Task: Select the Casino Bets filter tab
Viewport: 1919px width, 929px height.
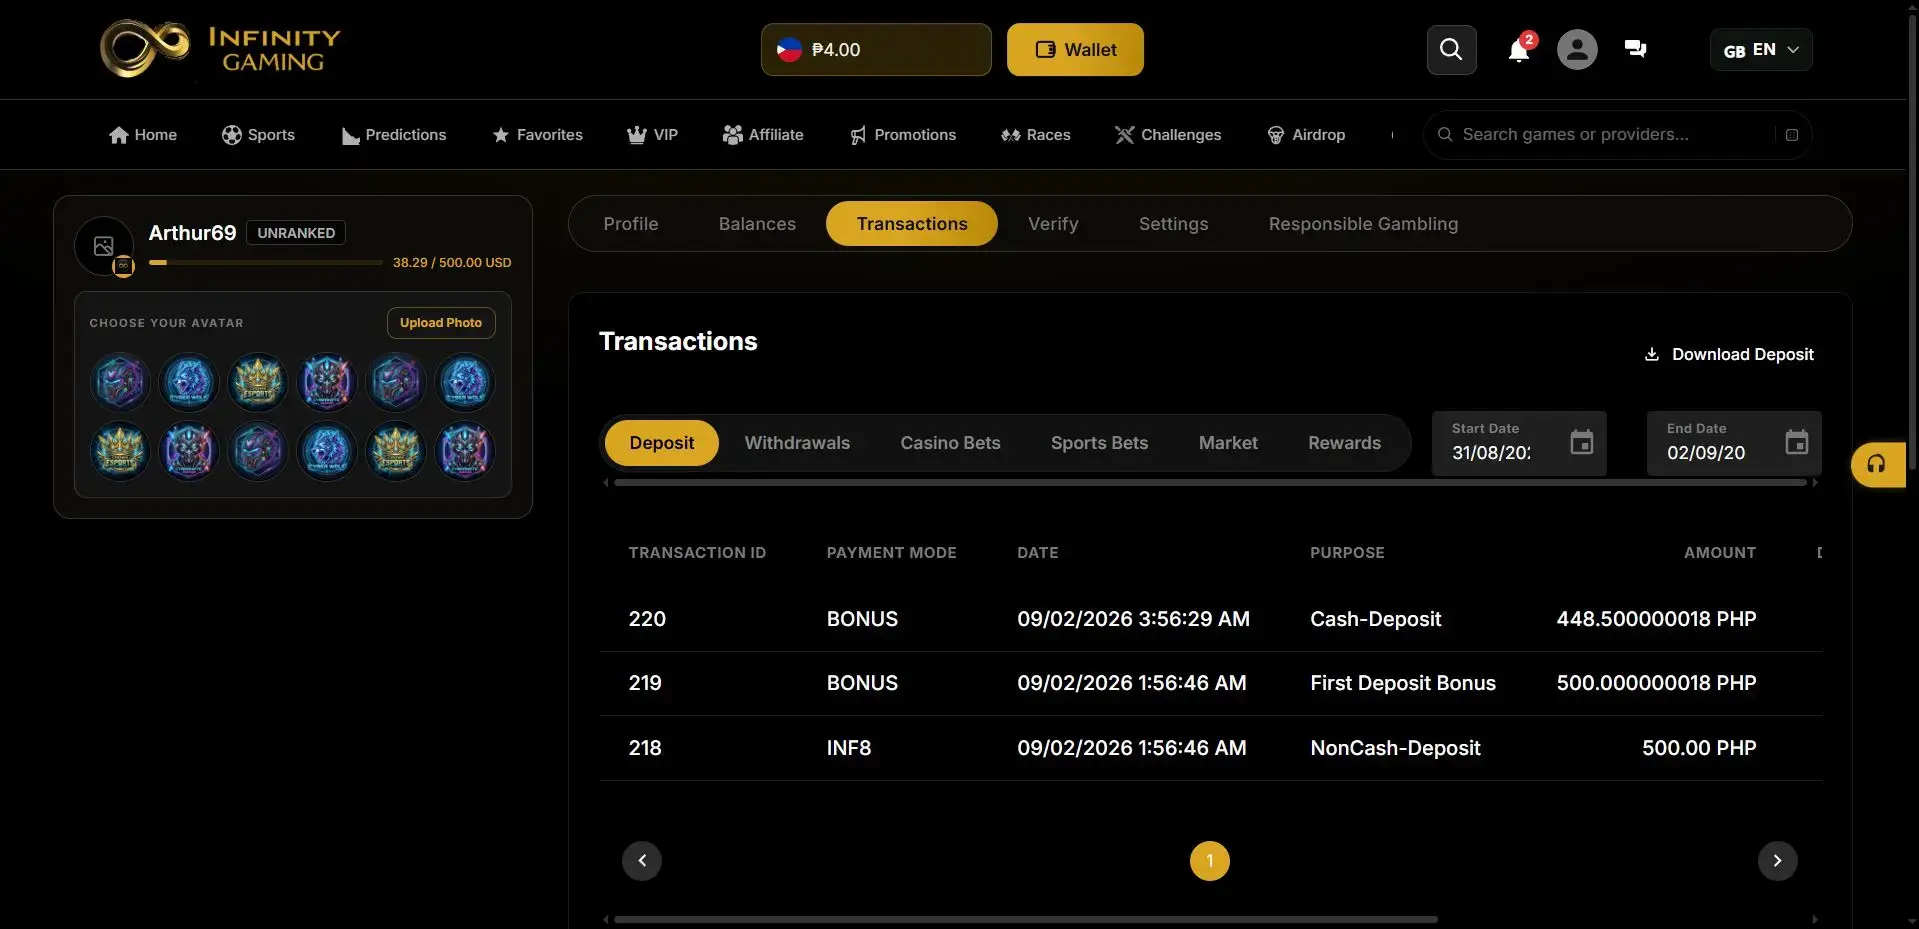Action: pos(950,443)
